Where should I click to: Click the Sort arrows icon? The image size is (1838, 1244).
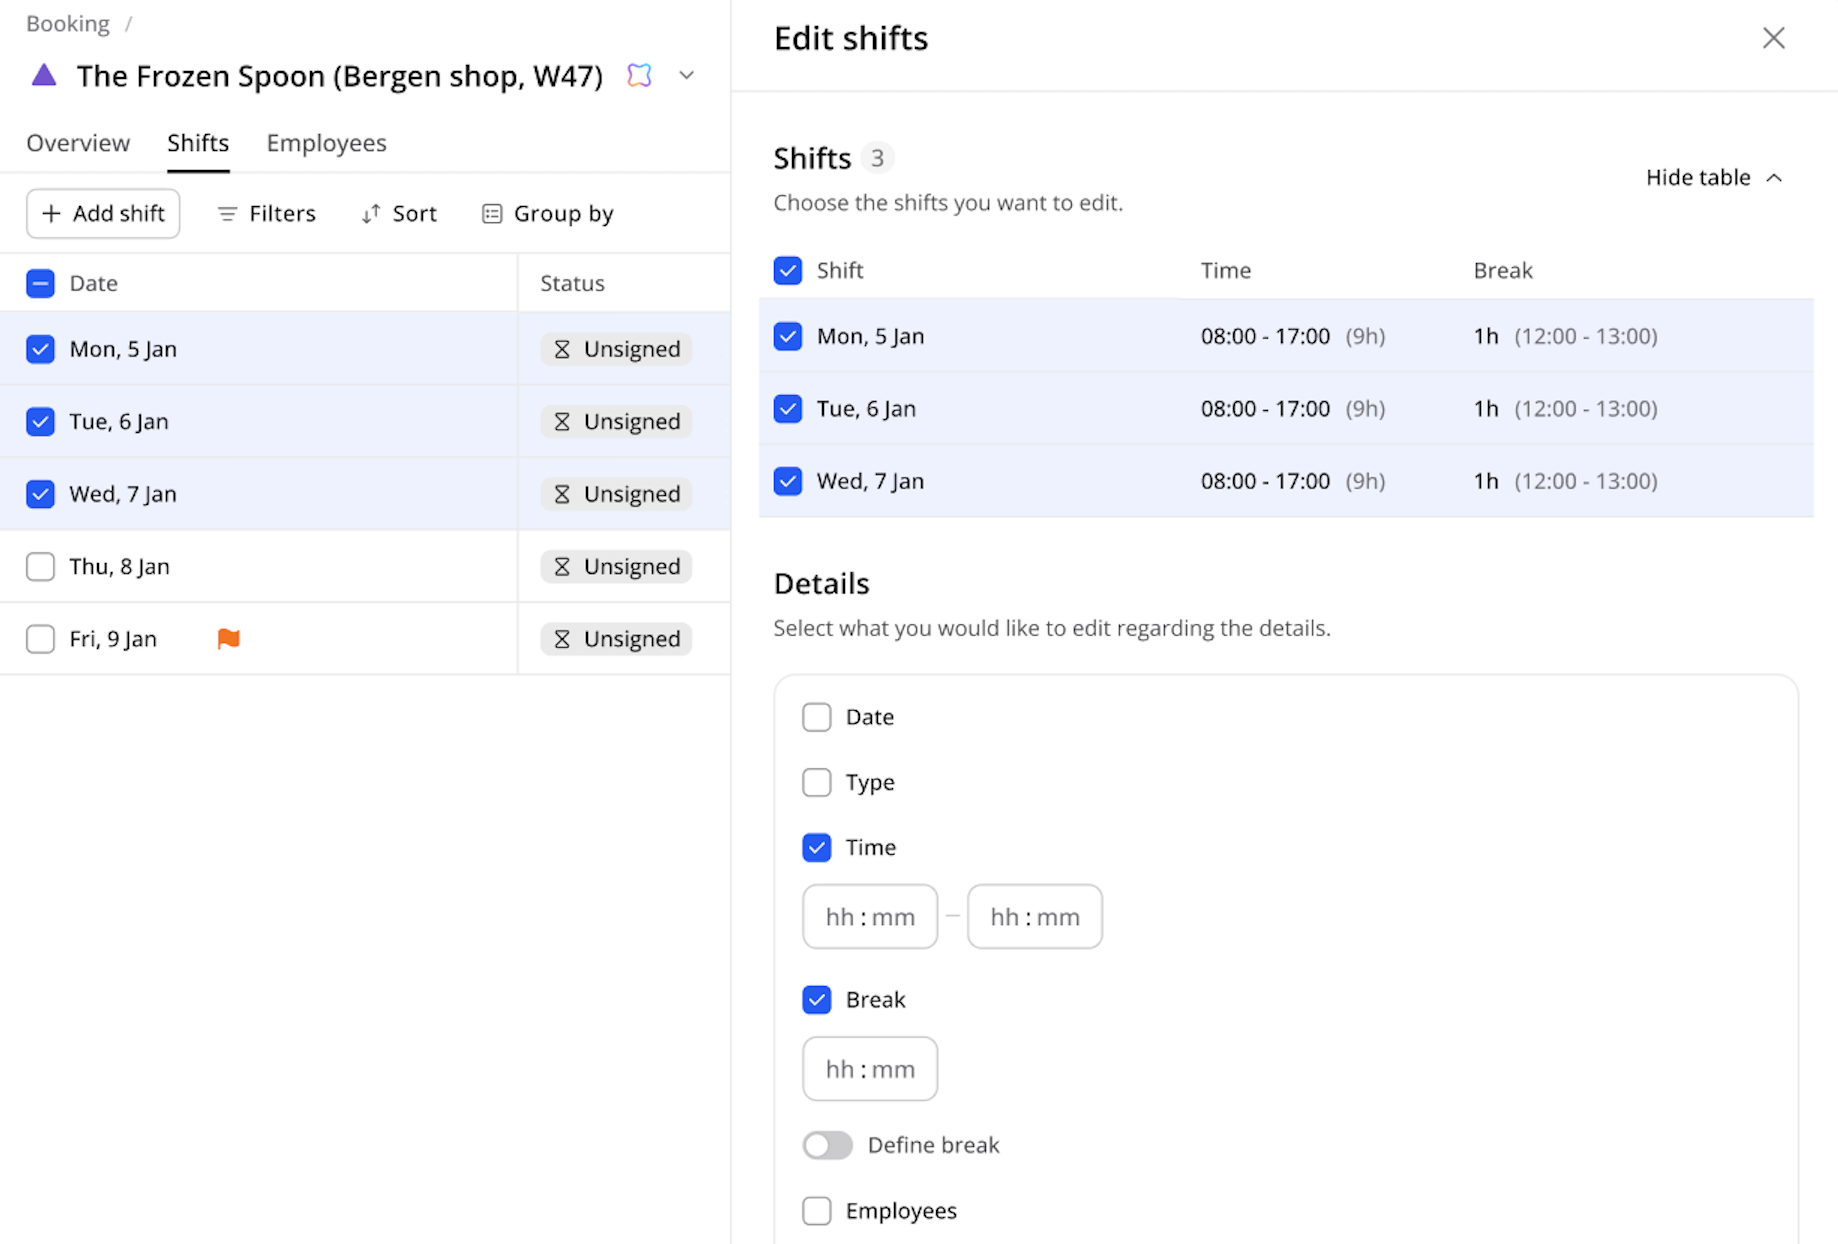371,214
